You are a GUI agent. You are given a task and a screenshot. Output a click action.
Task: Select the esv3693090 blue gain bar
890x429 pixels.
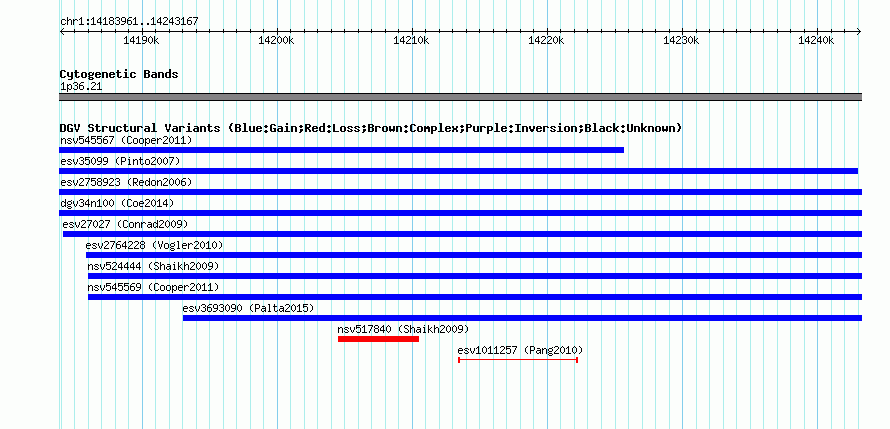[x=522, y=318]
